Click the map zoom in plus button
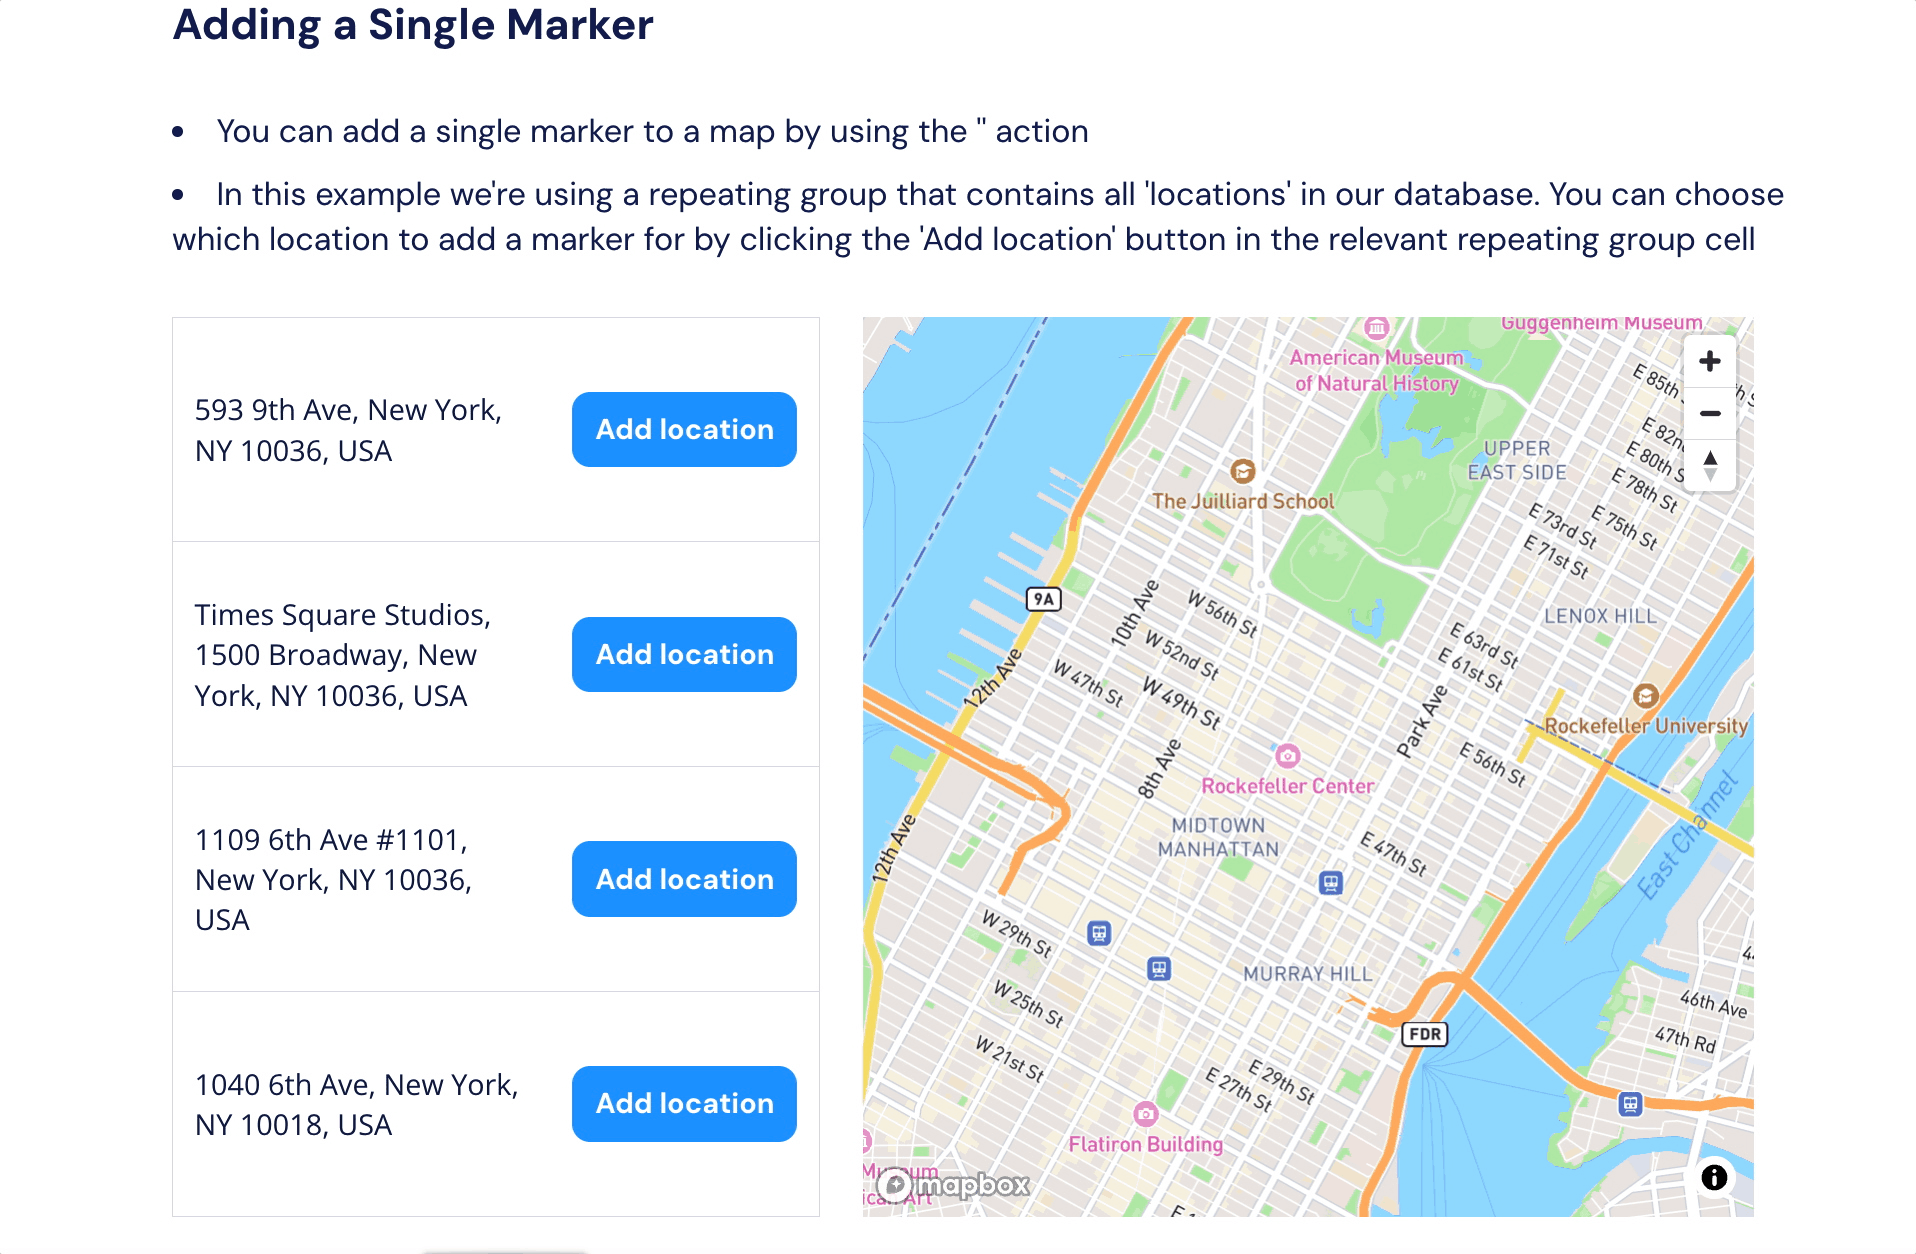This screenshot has width=1916, height=1254. [1709, 361]
